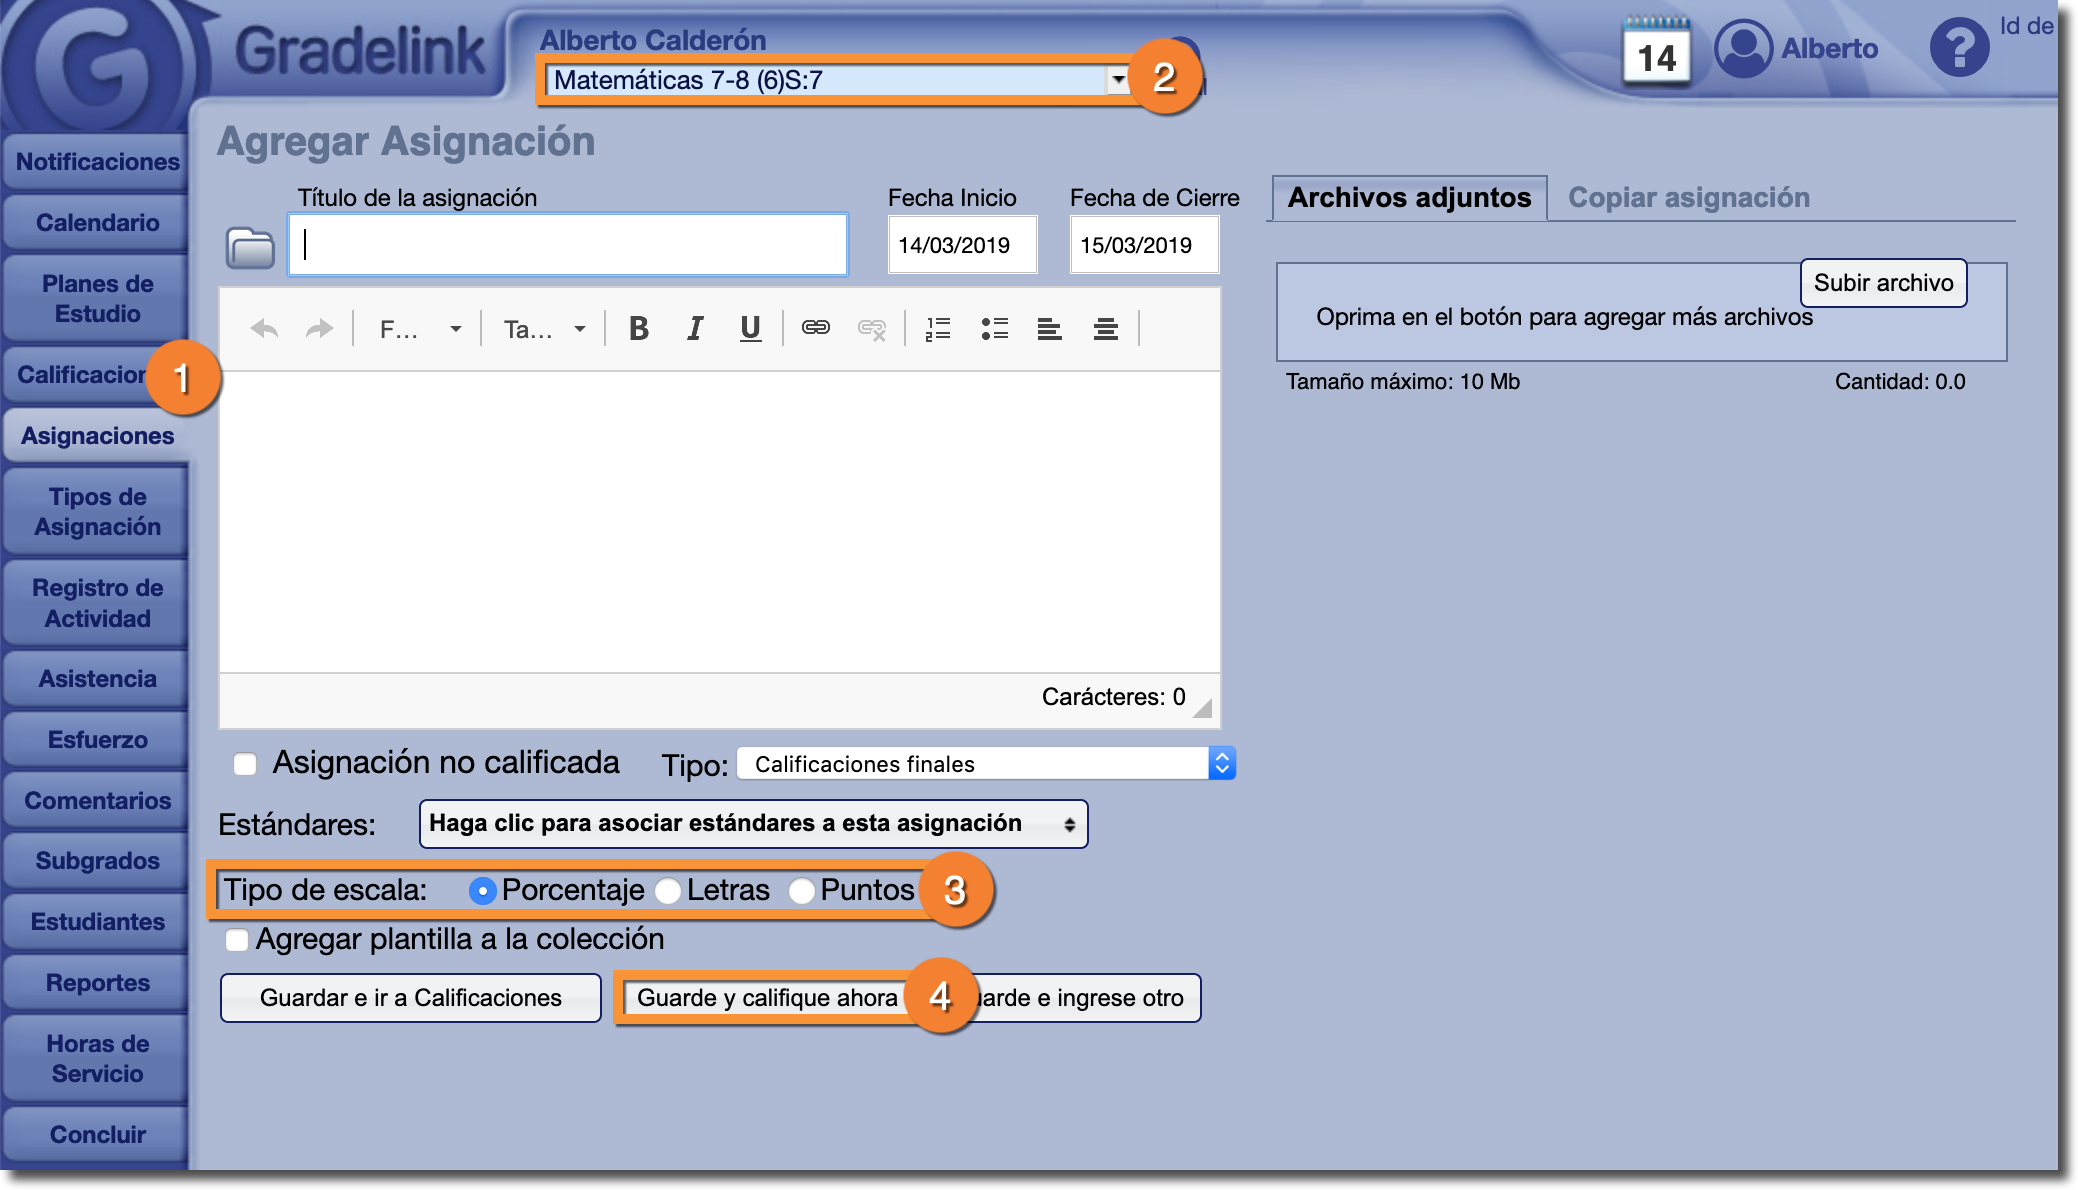Screen dimensions: 2078x1190
Task: Click the Bold formatting icon
Action: click(638, 329)
